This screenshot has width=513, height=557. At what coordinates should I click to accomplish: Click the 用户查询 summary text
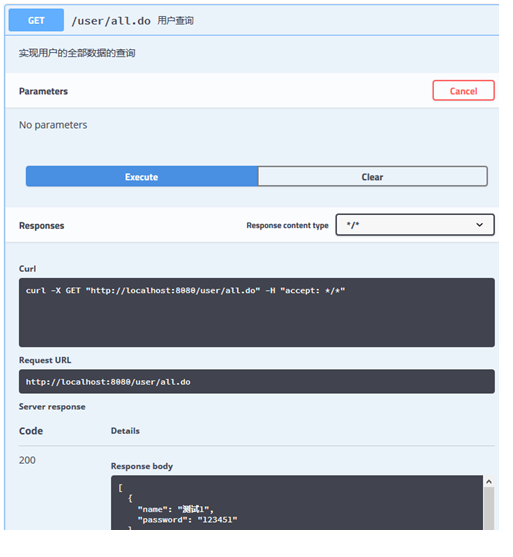176,21
